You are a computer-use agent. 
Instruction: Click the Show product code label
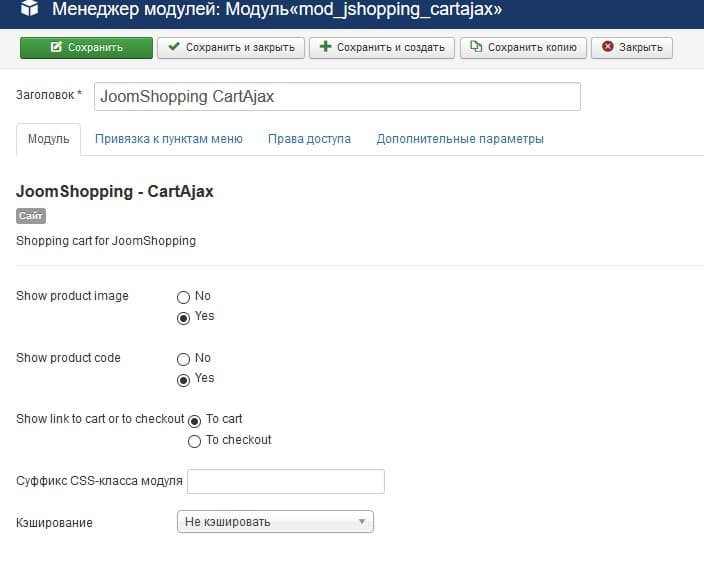point(68,358)
